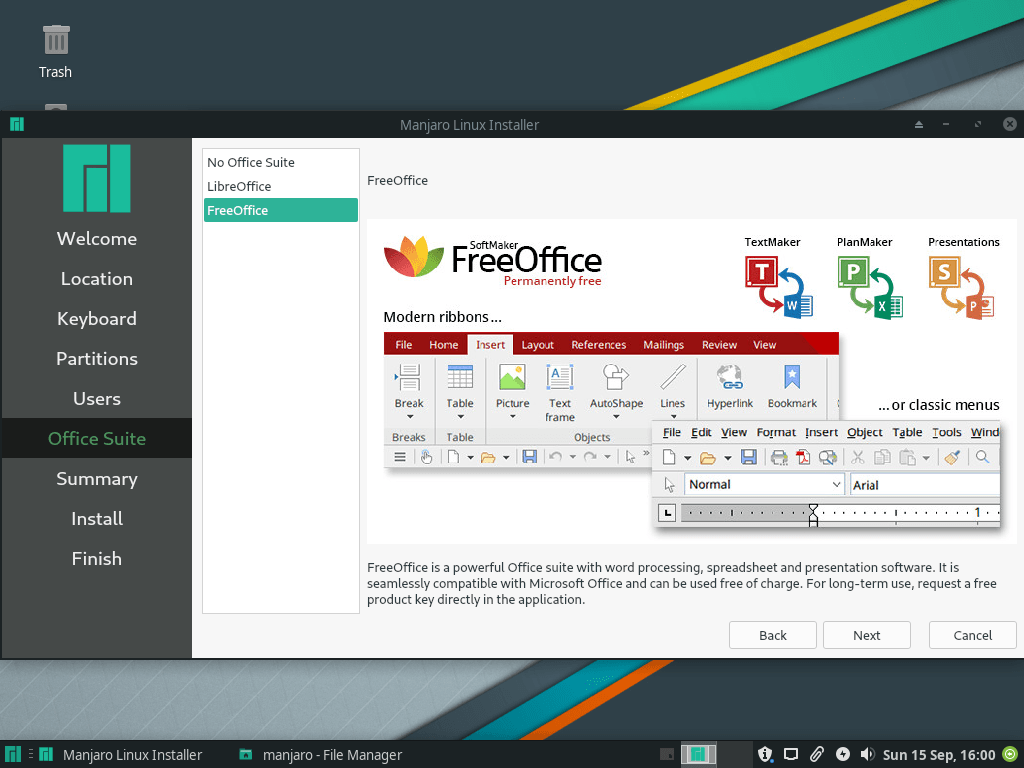Open the display tray icon

(791, 754)
